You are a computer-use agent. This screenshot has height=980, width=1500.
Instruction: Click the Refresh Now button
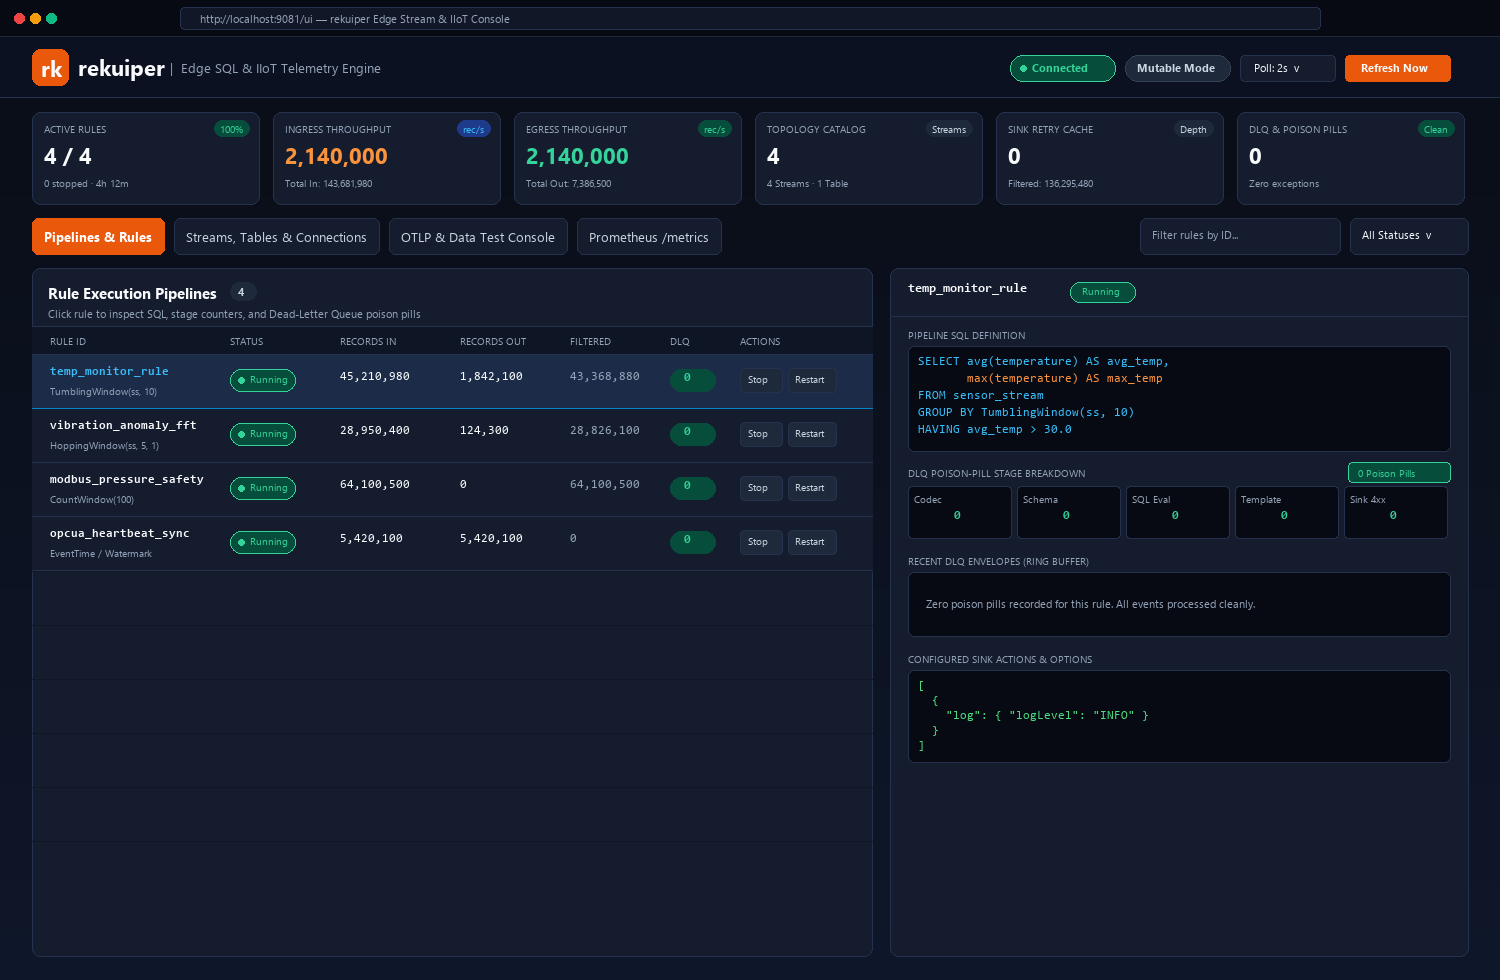point(1398,68)
